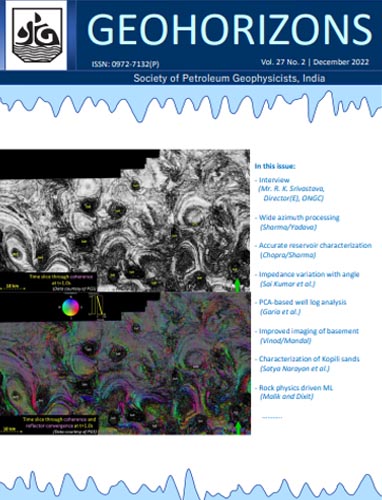Viewport: 382px width, 500px height.
Task: Click the '(Chopra/Sharma)' author line
Action: pyautogui.click(x=288, y=255)
